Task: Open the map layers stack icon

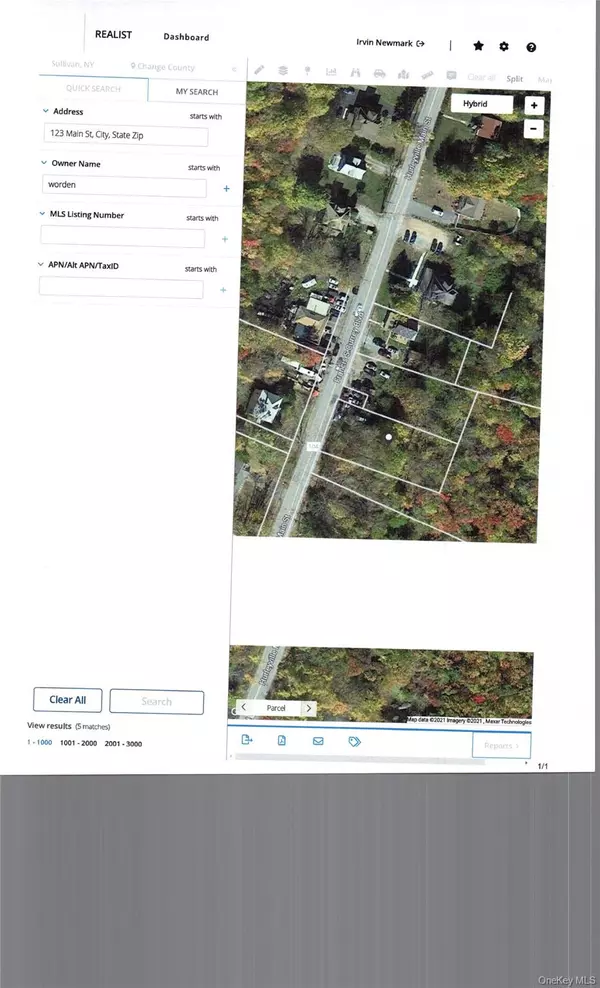Action: click(x=283, y=71)
